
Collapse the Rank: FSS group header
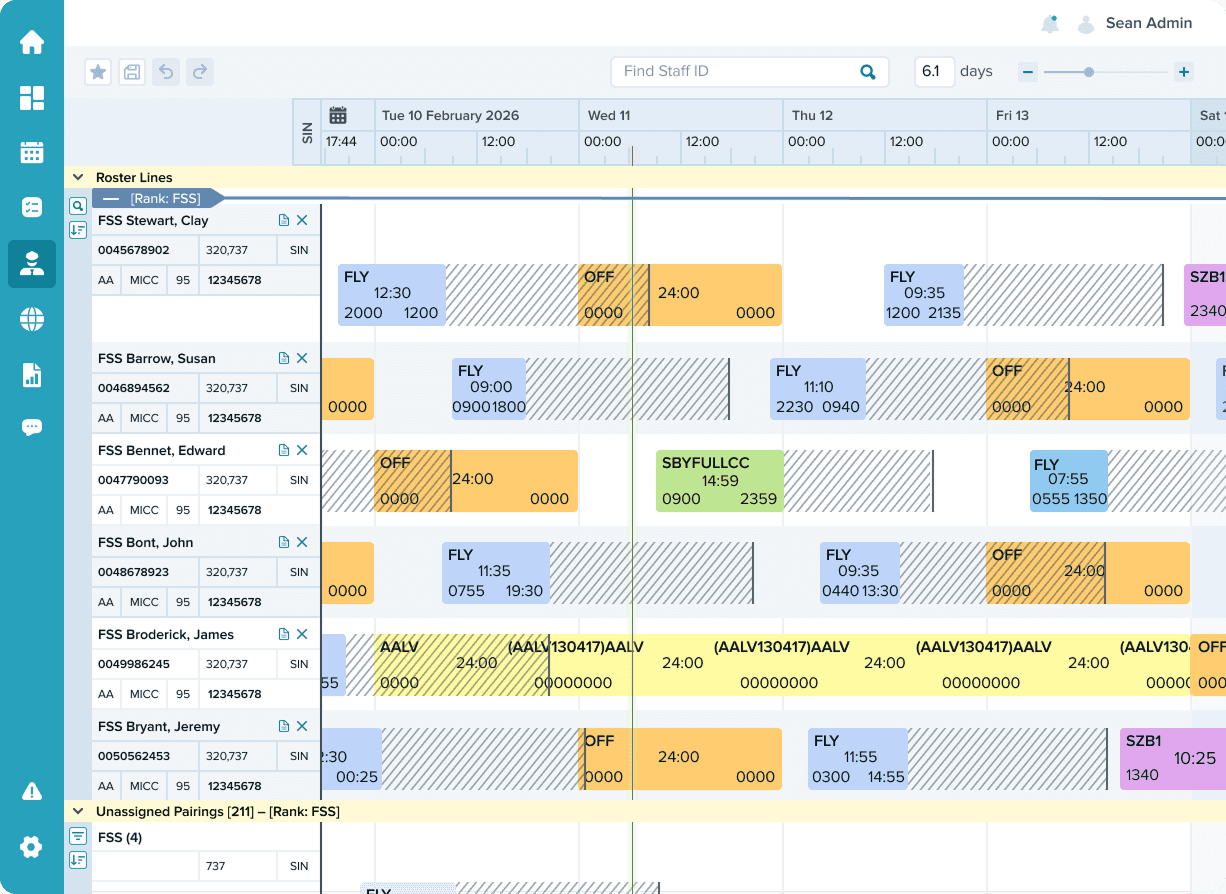pyautogui.click(x=111, y=198)
